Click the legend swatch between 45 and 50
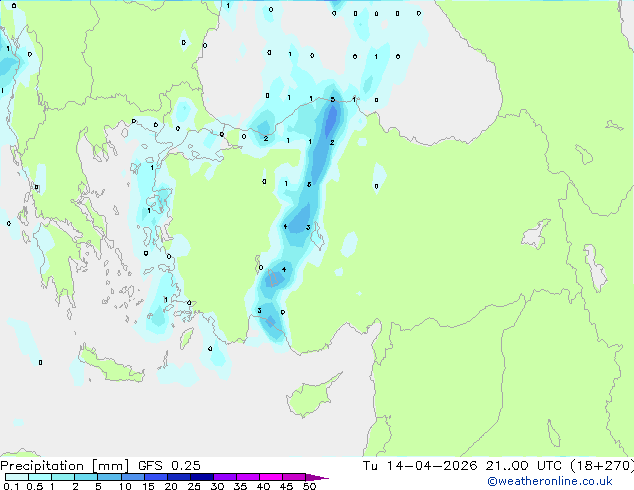This screenshot has width=634, height=490. (294, 477)
